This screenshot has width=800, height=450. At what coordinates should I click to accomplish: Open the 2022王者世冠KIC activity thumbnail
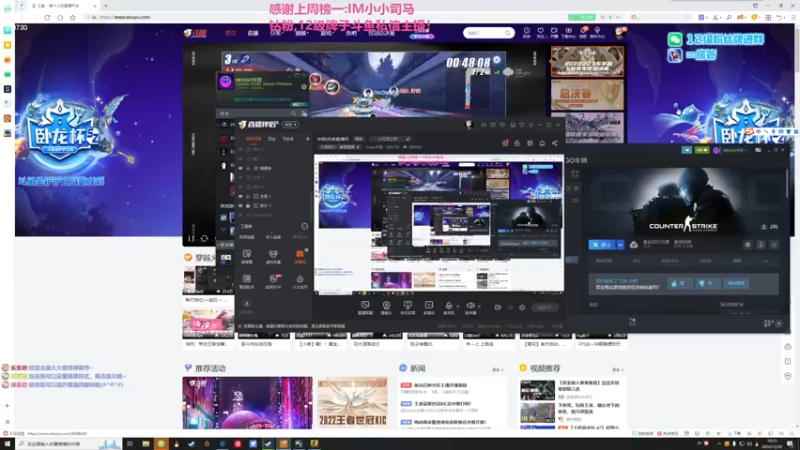pyautogui.click(x=352, y=403)
